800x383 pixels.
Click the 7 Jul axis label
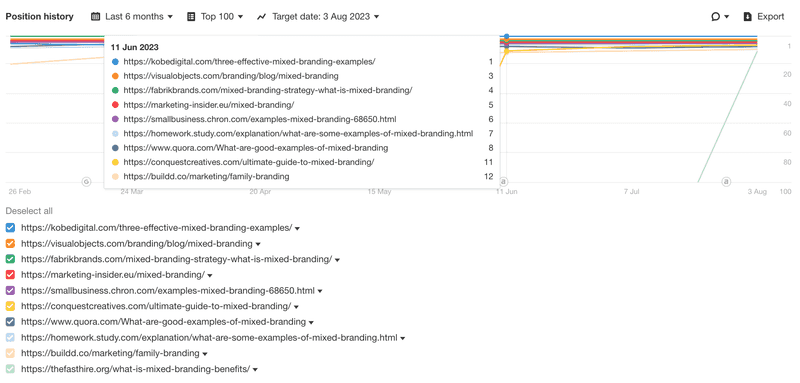click(x=631, y=192)
